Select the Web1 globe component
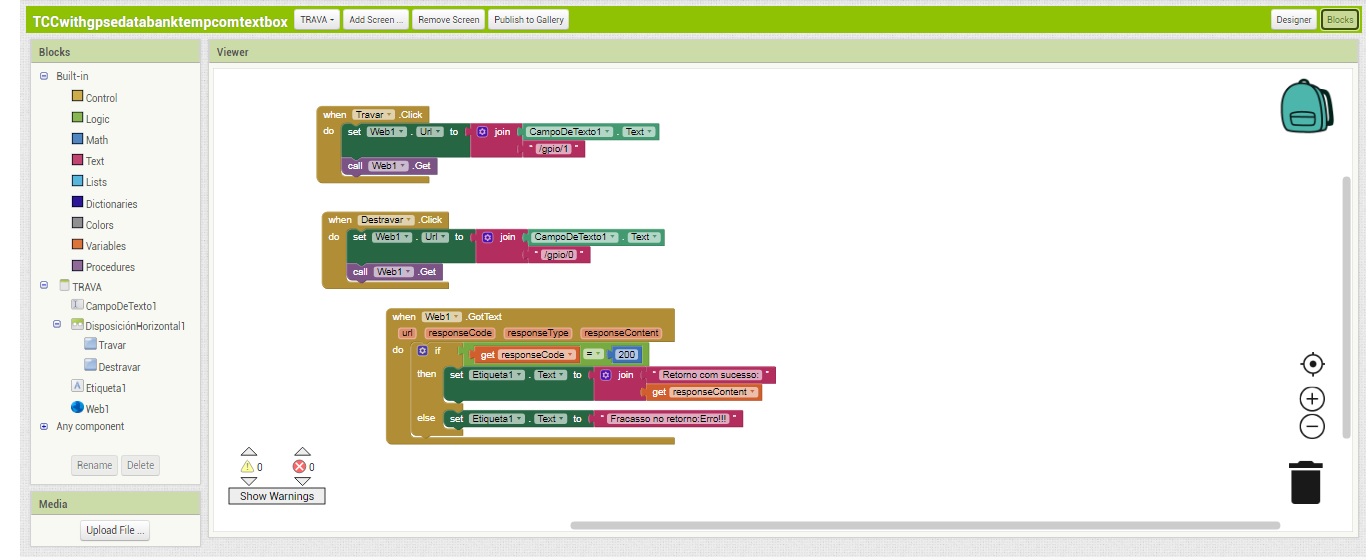1369x560 pixels. (x=78, y=408)
